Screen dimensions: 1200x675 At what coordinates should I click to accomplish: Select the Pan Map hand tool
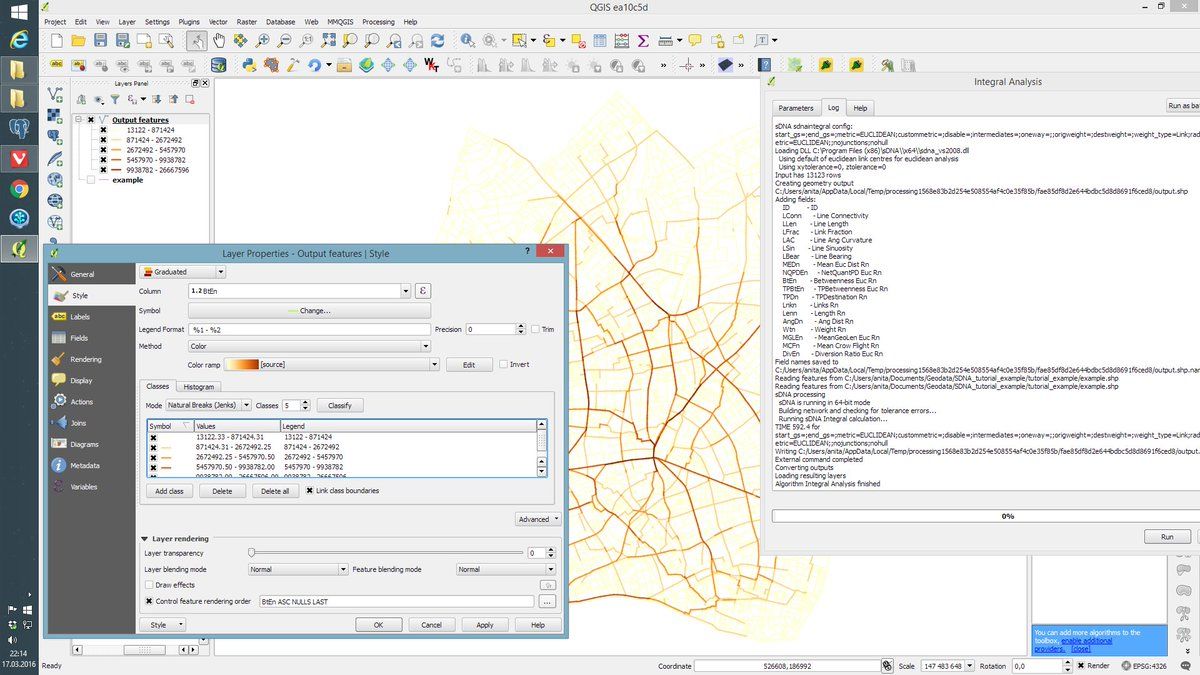[219, 41]
